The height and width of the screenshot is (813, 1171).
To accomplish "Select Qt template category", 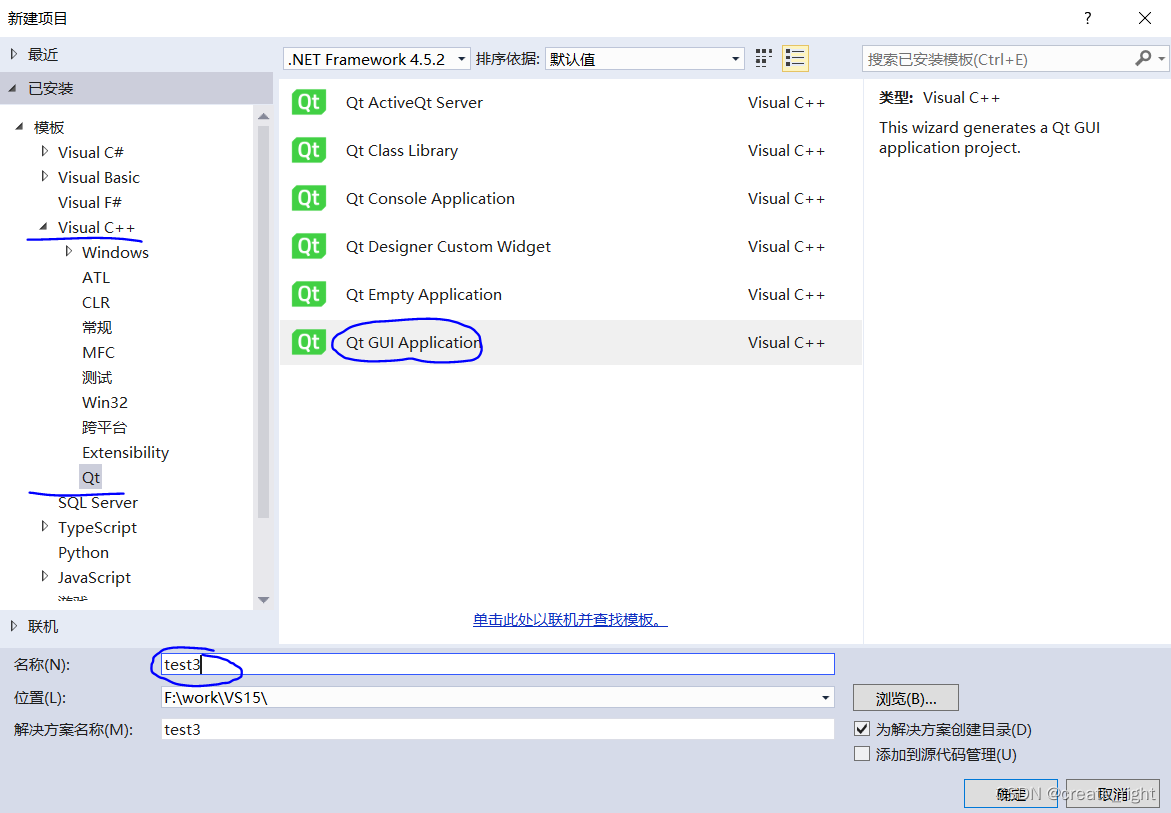I will 90,477.
